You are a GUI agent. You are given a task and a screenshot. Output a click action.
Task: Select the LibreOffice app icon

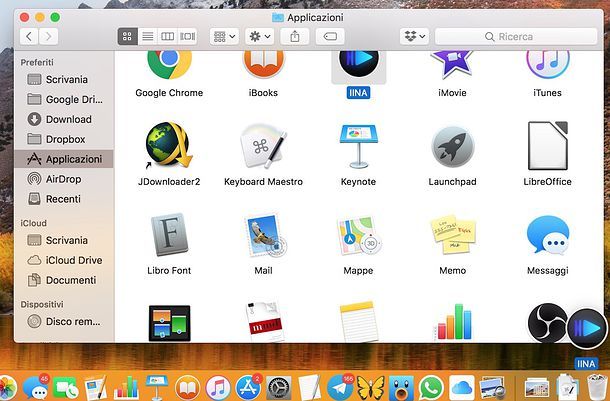click(547, 145)
